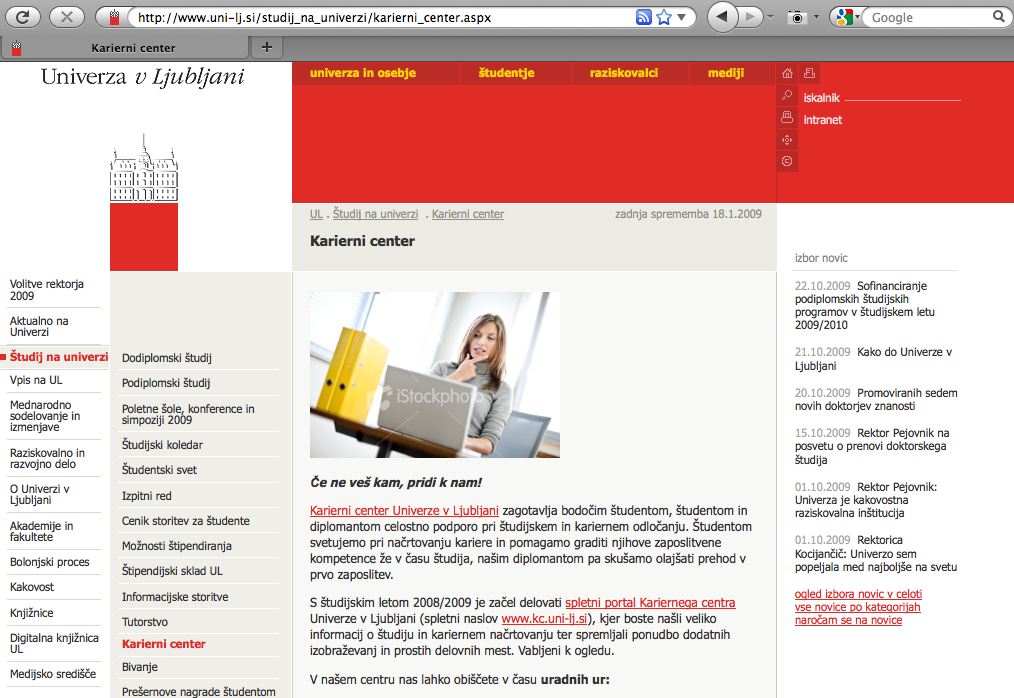Open 'Študijski koledar' submenu item
This screenshot has width=1014, height=698.
pyautogui.click(x=162, y=445)
